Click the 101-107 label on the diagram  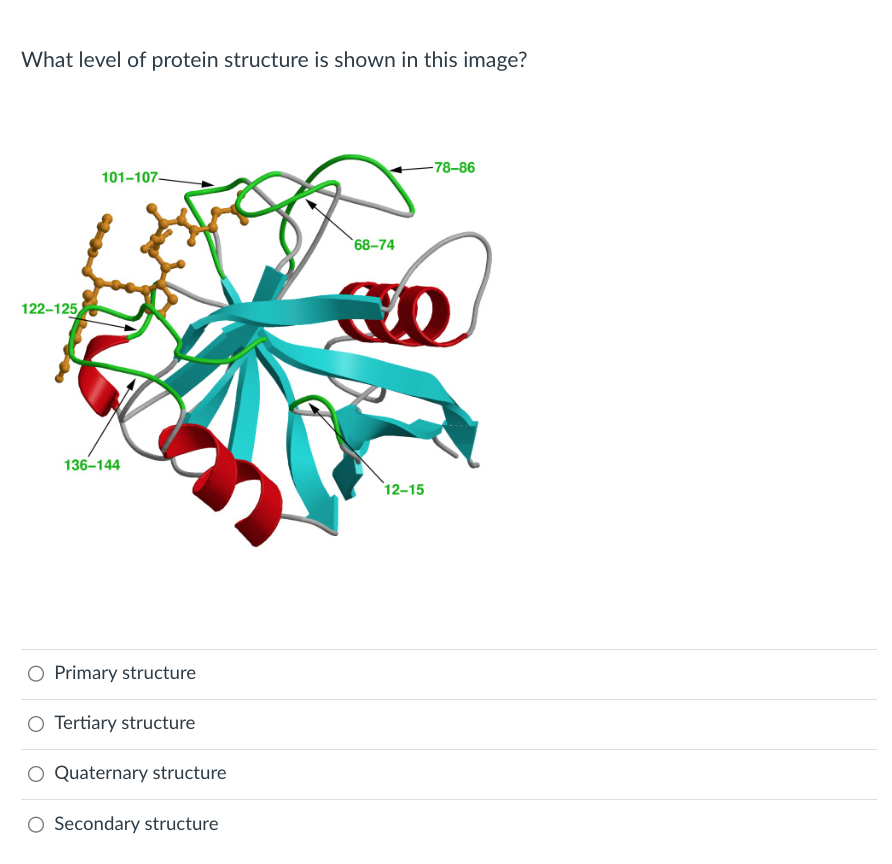130,178
